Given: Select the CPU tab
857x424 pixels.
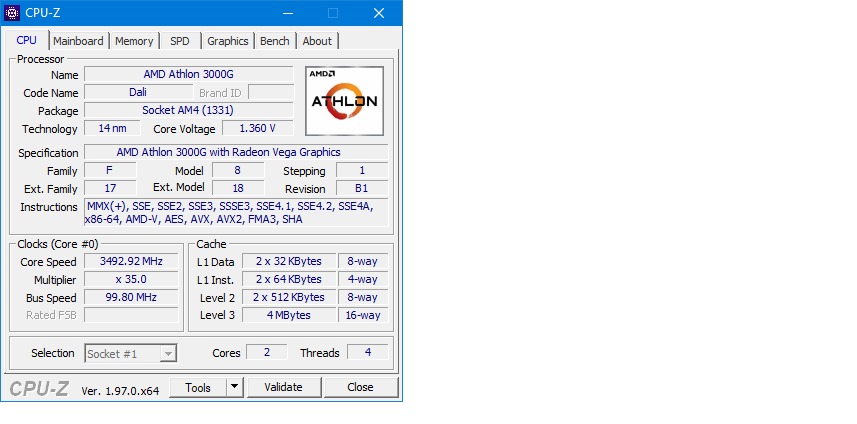Looking at the screenshot, I should click(x=27, y=40).
